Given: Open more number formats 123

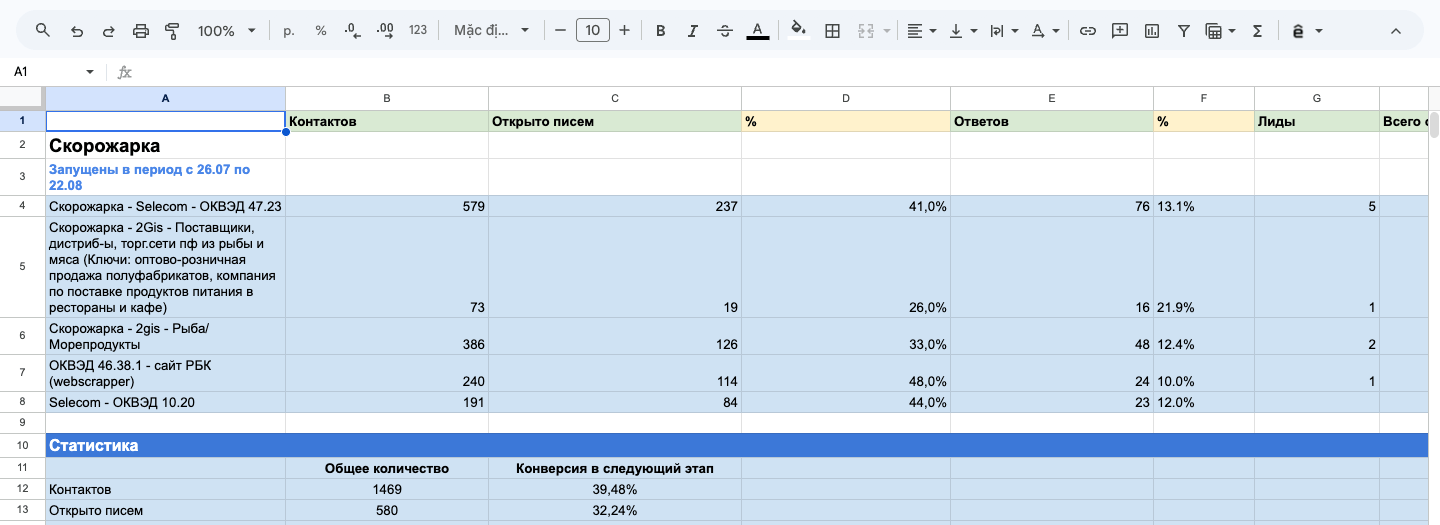Looking at the screenshot, I should pyautogui.click(x=418, y=31).
